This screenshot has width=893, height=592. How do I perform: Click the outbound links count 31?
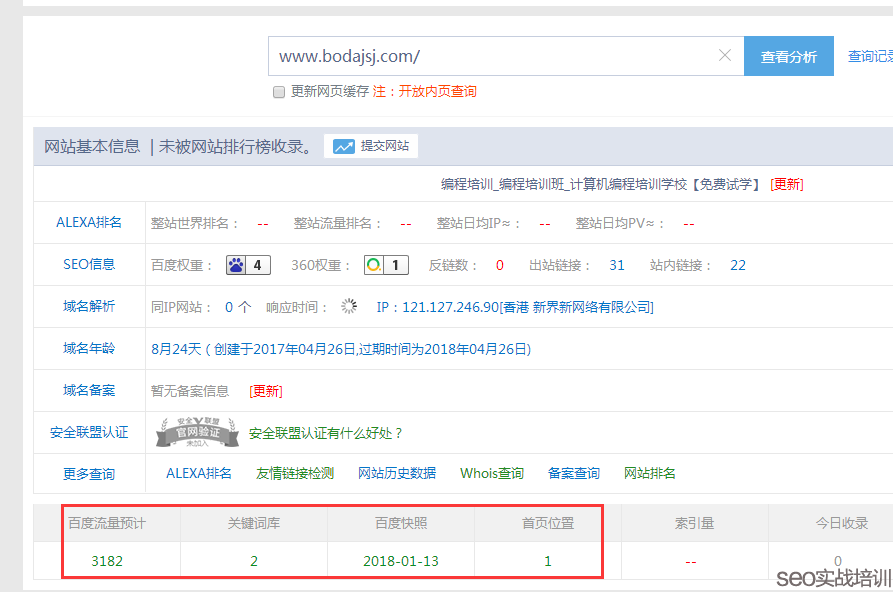coord(616,264)
